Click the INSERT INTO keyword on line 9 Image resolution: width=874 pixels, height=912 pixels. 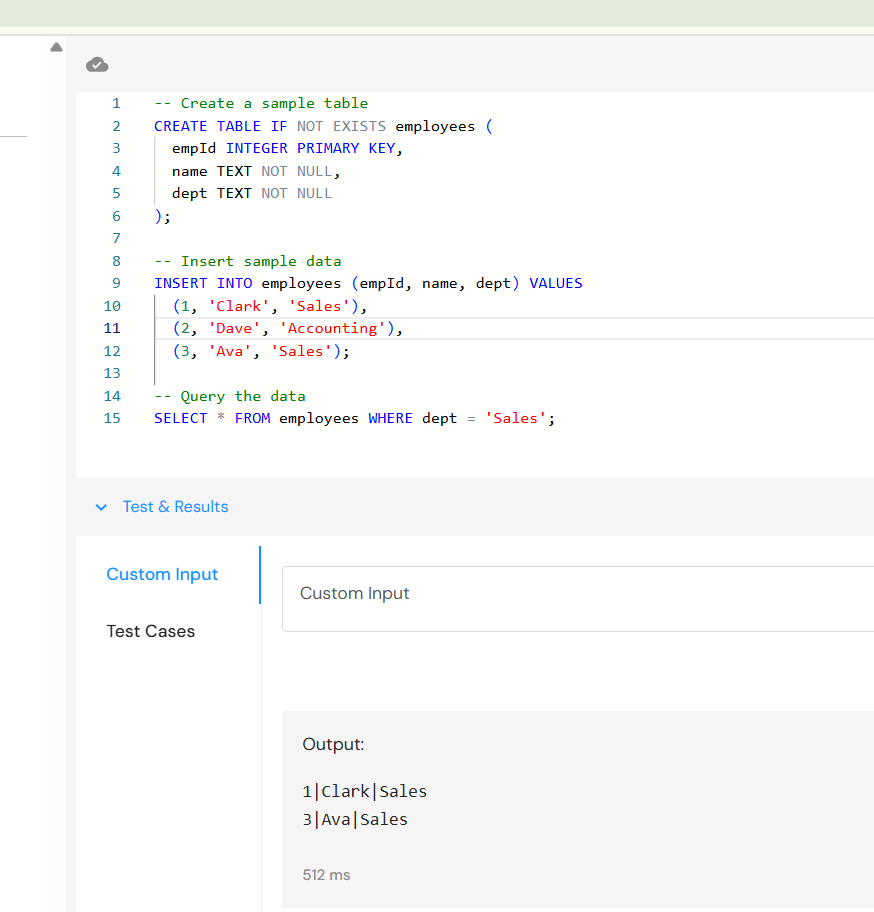click(x=203, y=283)
